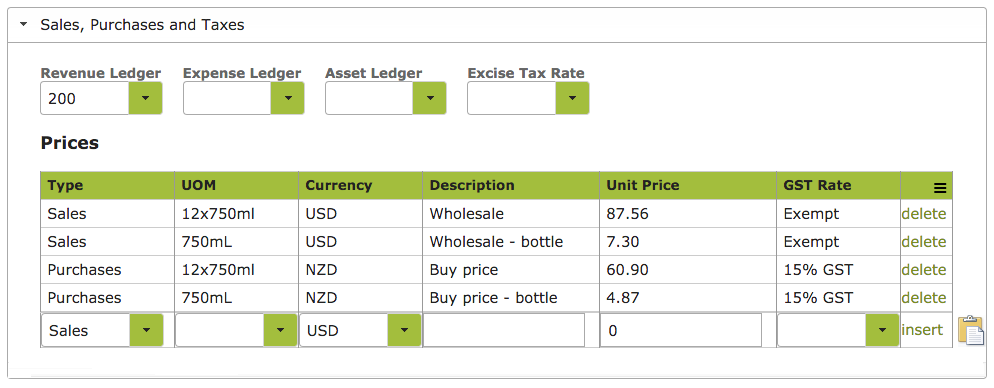Open the Asset Ledger dropdown arrow
994x388 pixels.
click(x=429, y=98)
